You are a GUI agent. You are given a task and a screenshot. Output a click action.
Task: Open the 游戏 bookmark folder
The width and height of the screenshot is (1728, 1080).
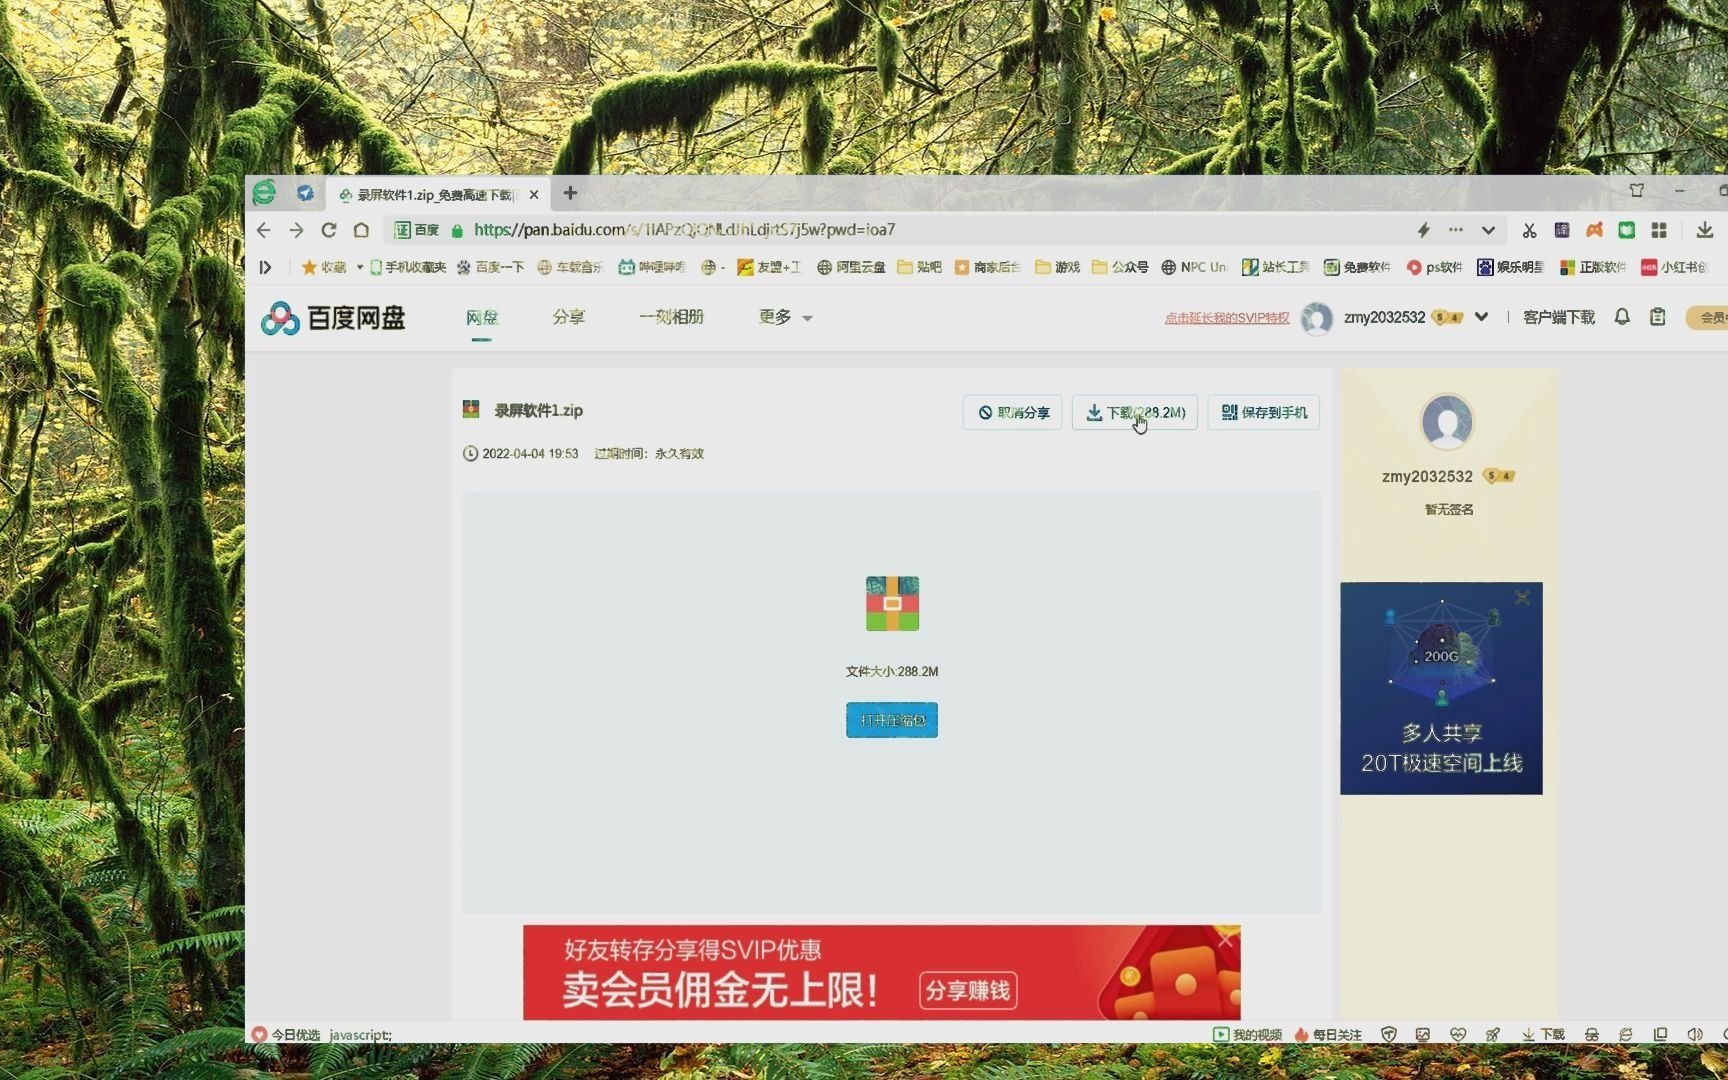pyautogui.click(x=1058, y=267)
